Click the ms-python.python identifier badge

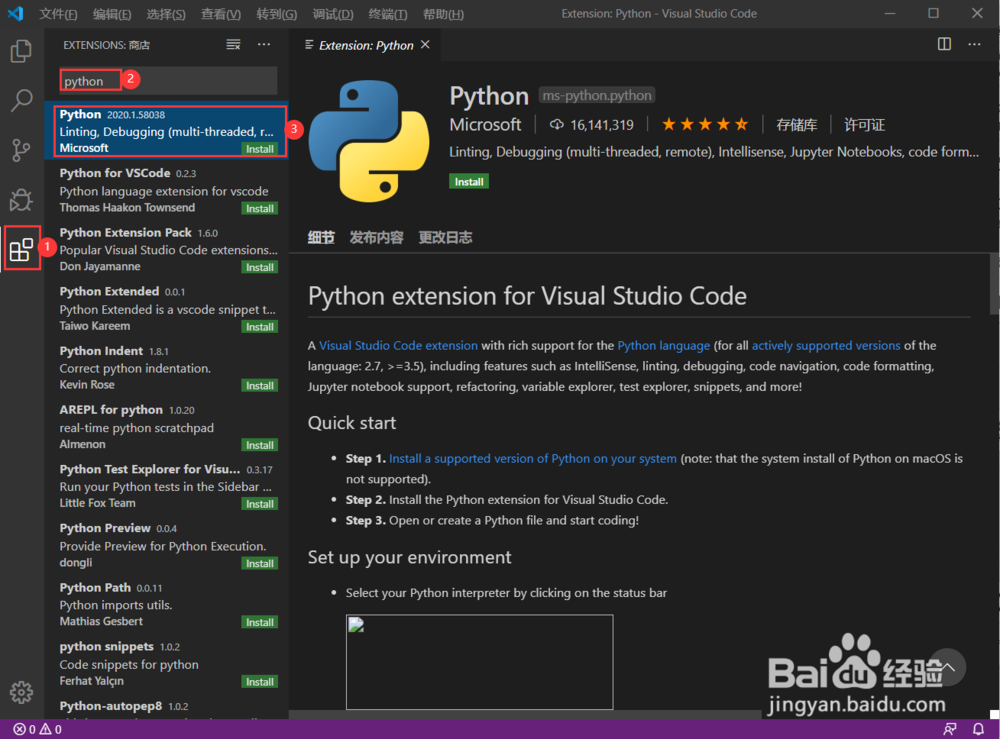(x=597, y=96)
